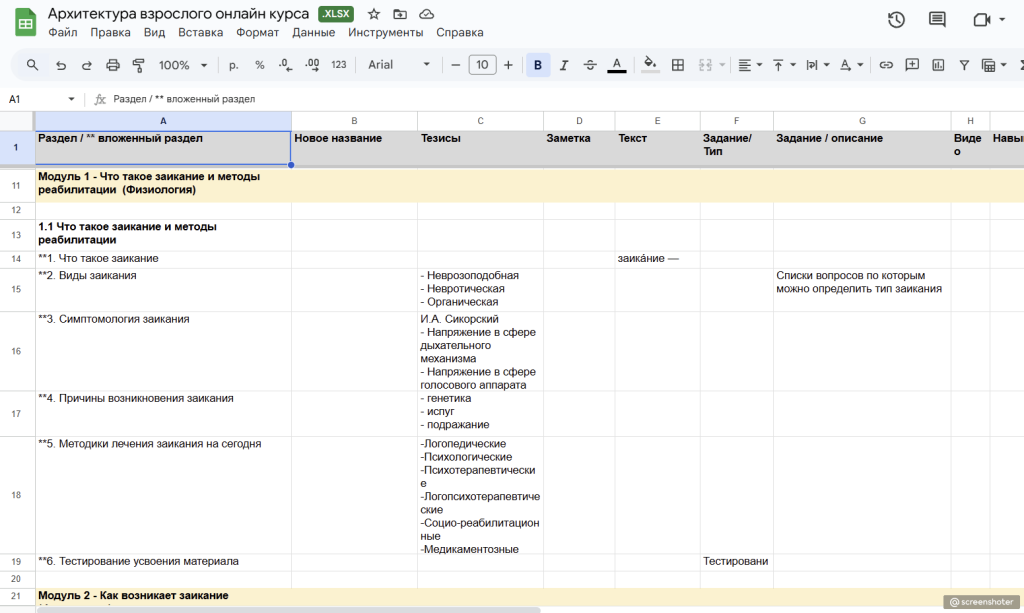Click the Format as percent button

[x=260, y=65]
